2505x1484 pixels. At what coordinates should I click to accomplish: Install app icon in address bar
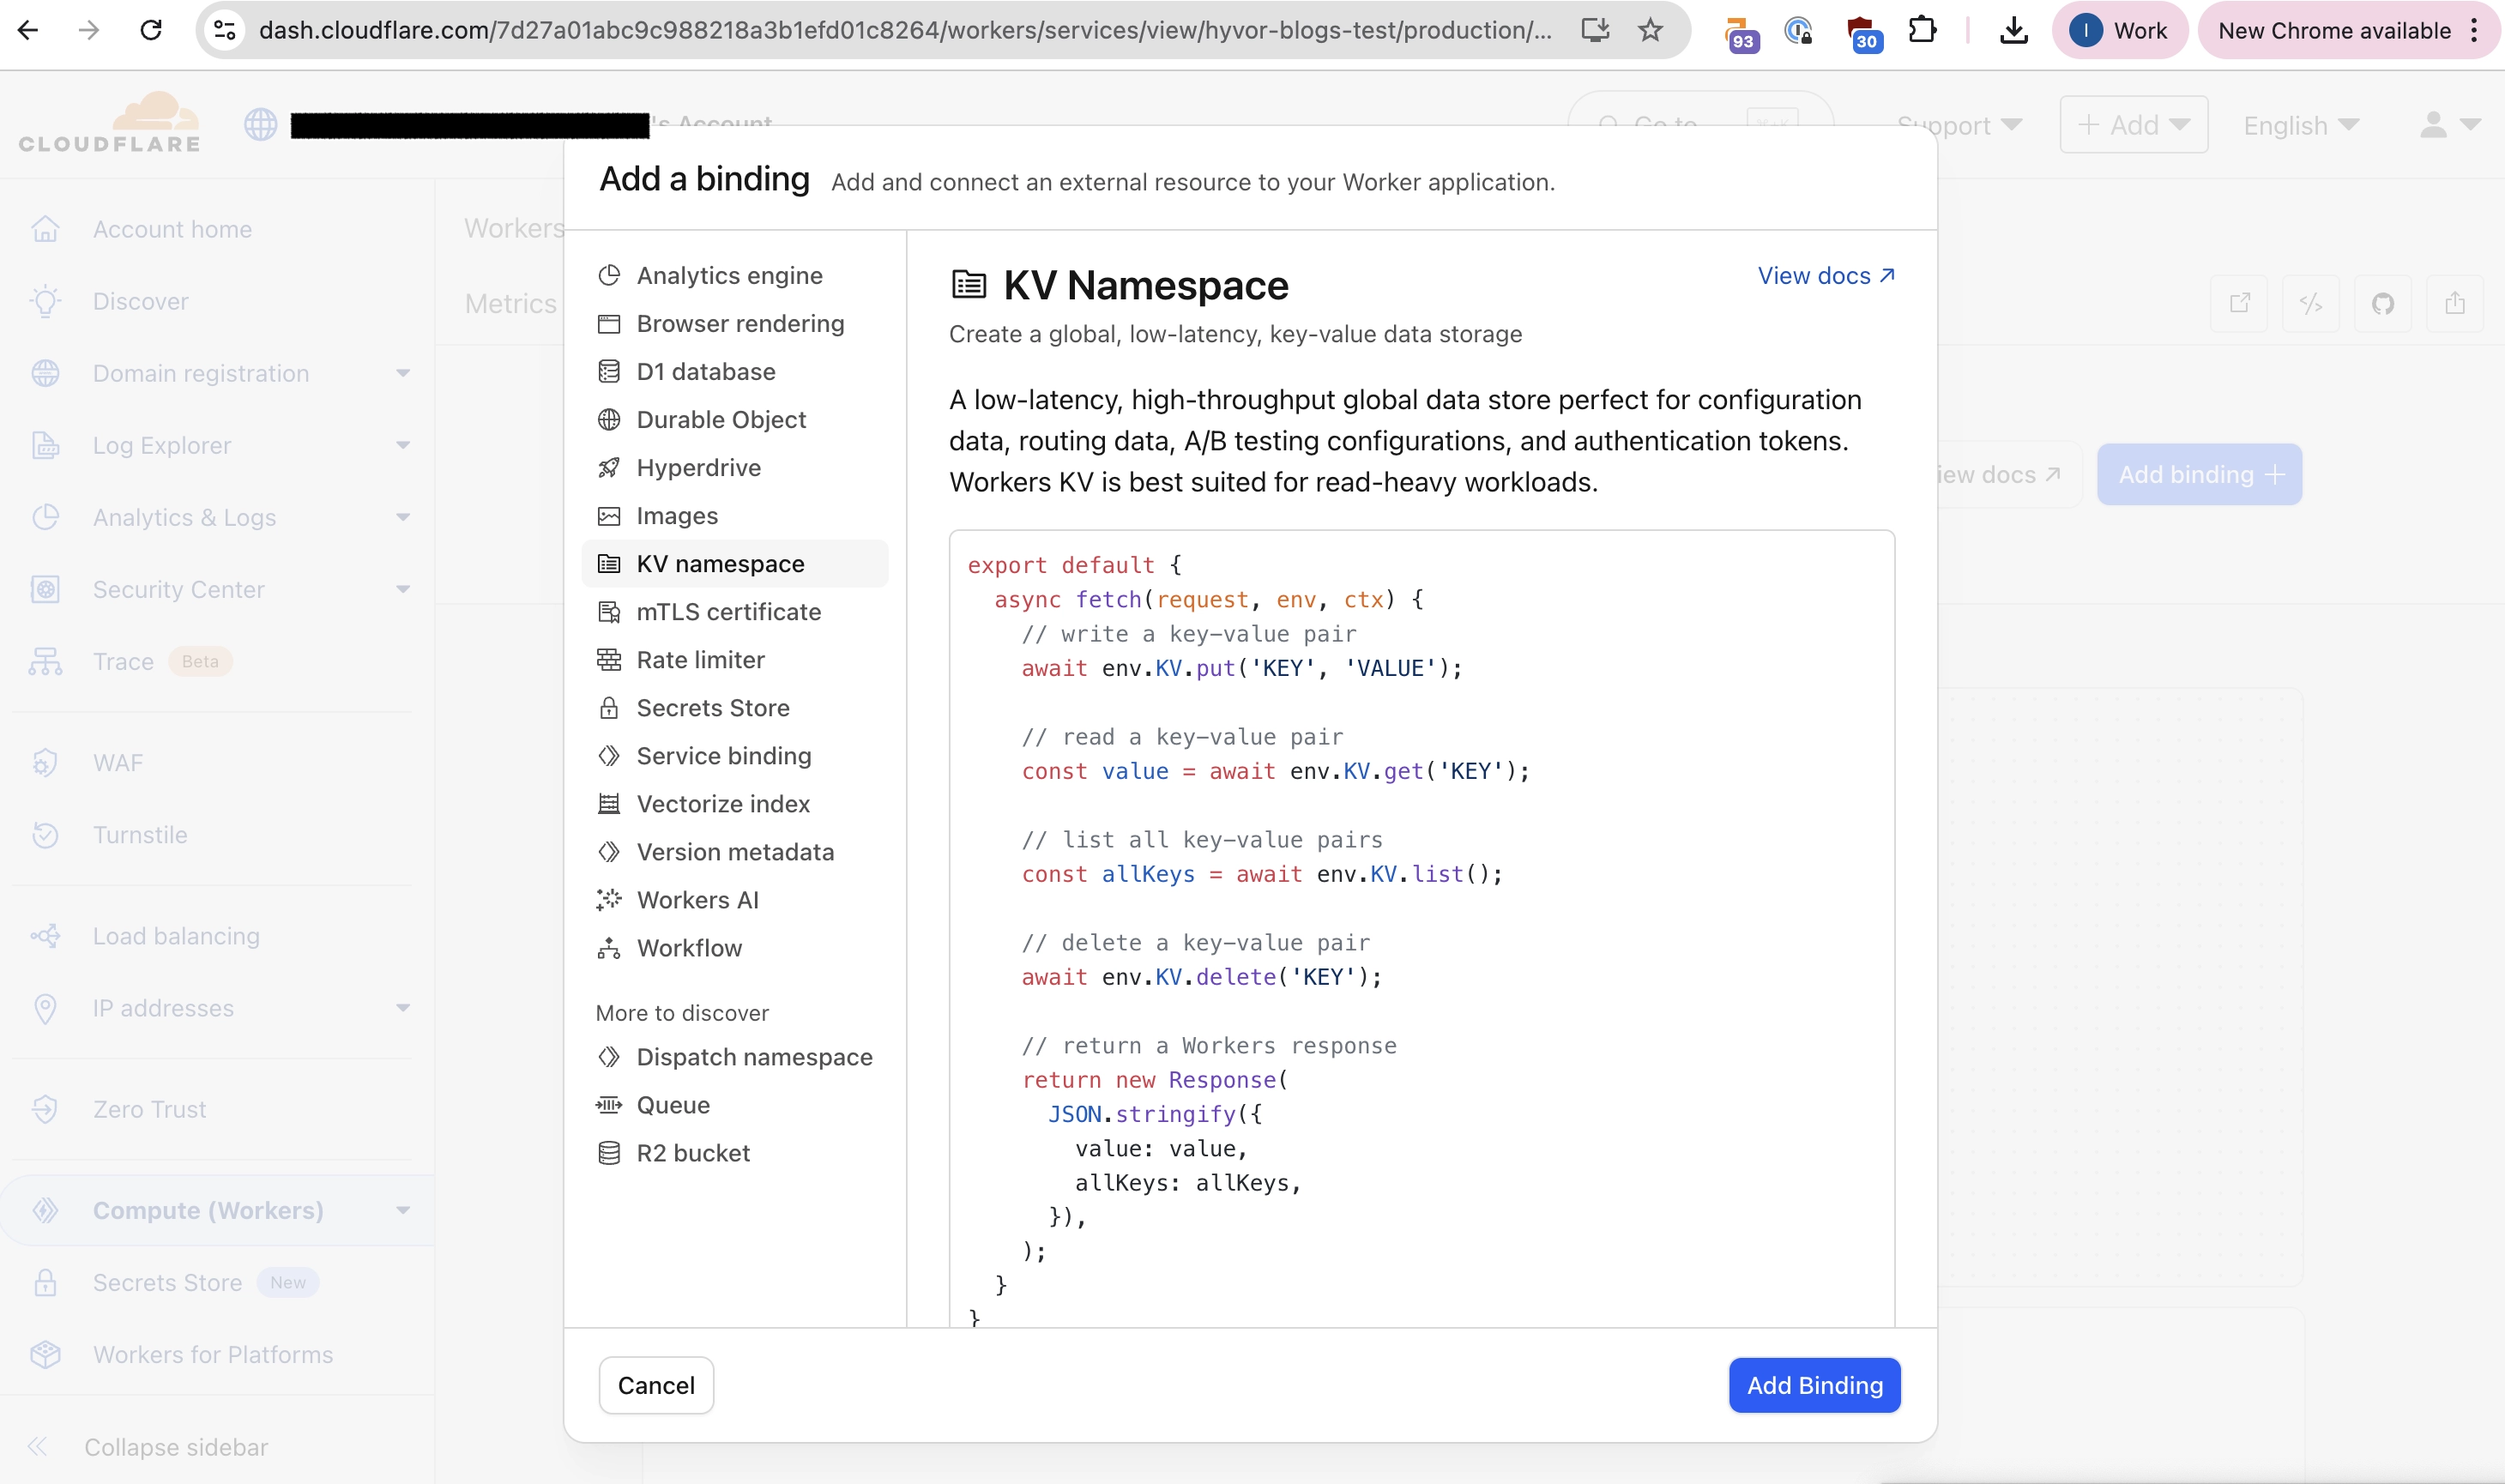1595,30
